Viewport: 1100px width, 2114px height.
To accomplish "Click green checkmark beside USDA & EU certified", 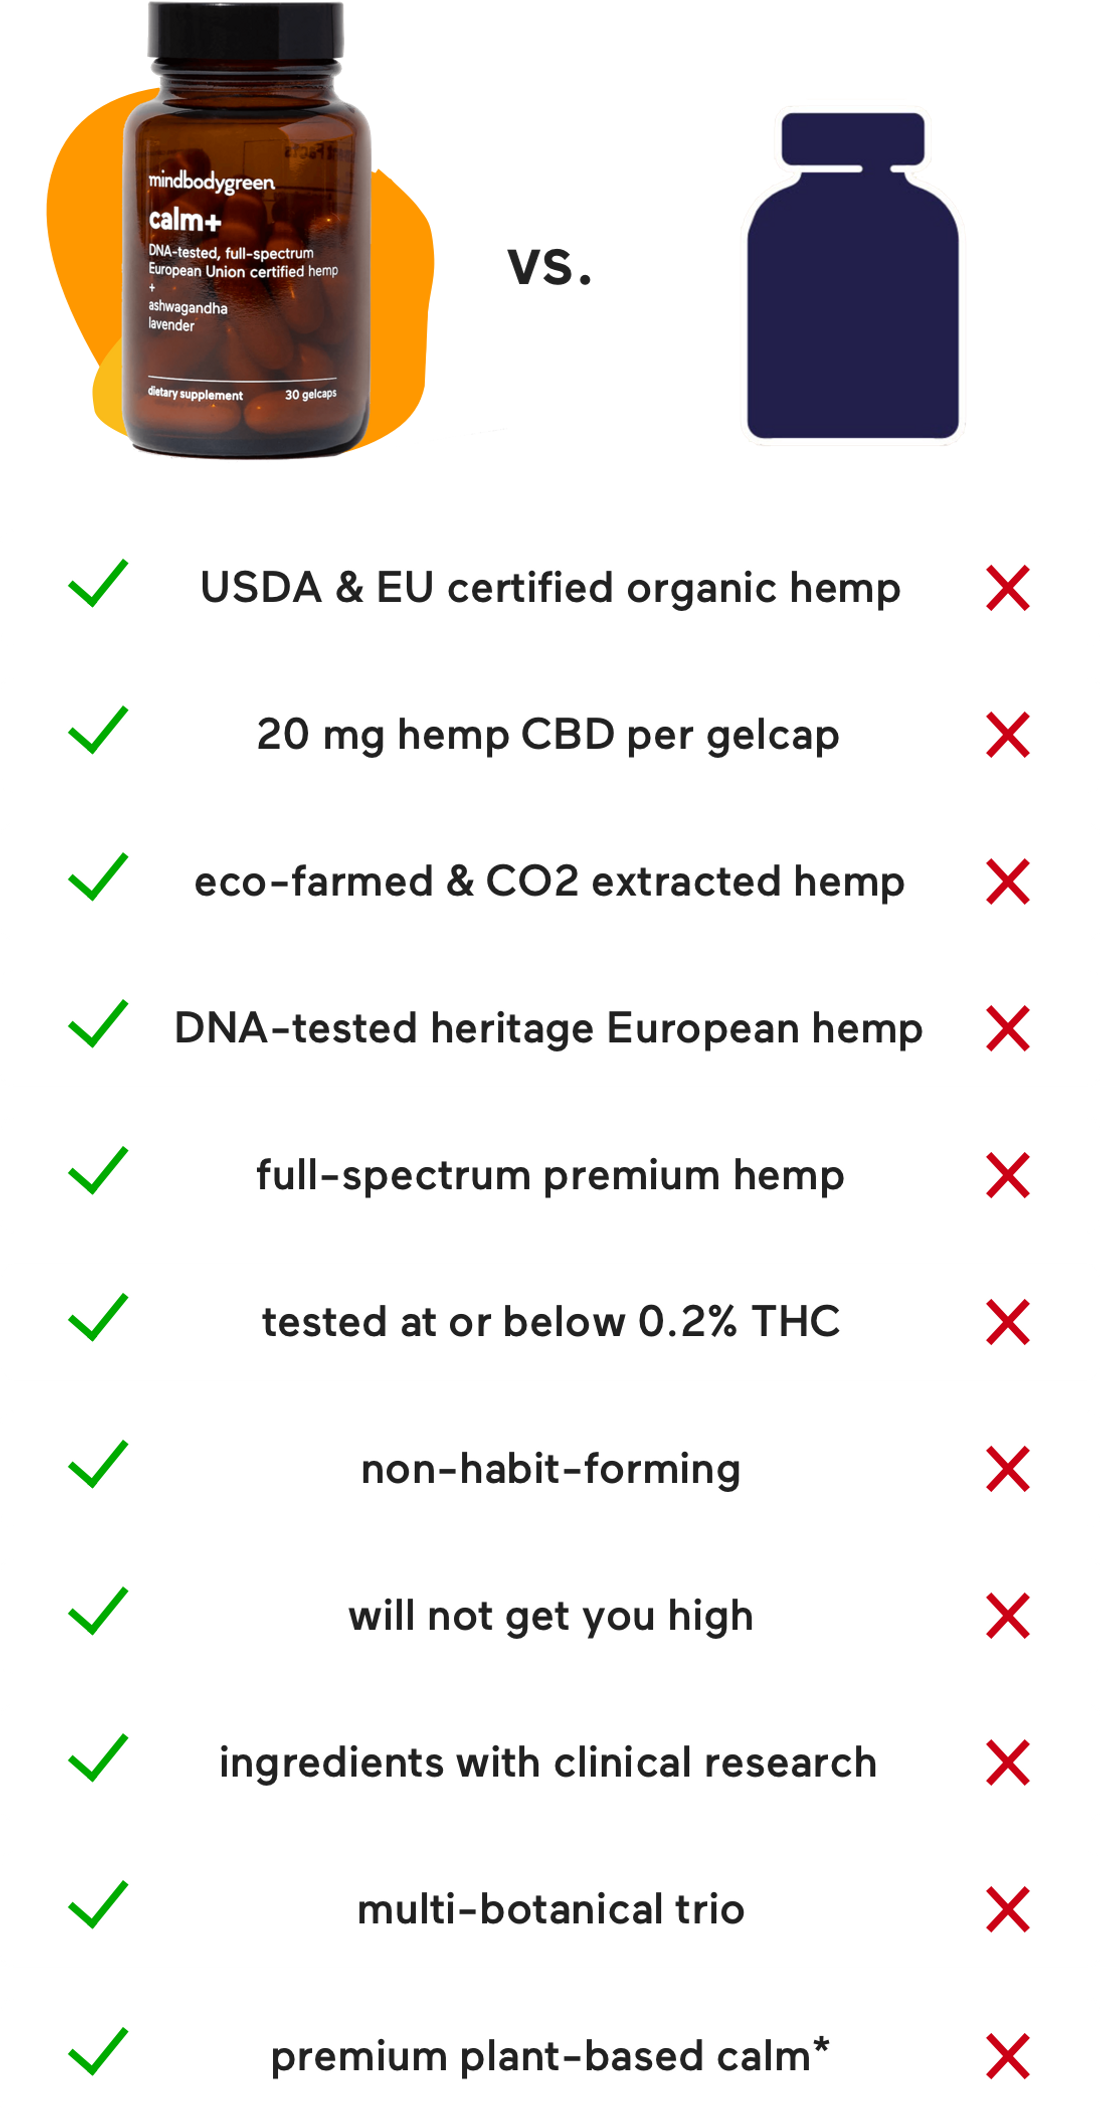I will pos(98,583).
